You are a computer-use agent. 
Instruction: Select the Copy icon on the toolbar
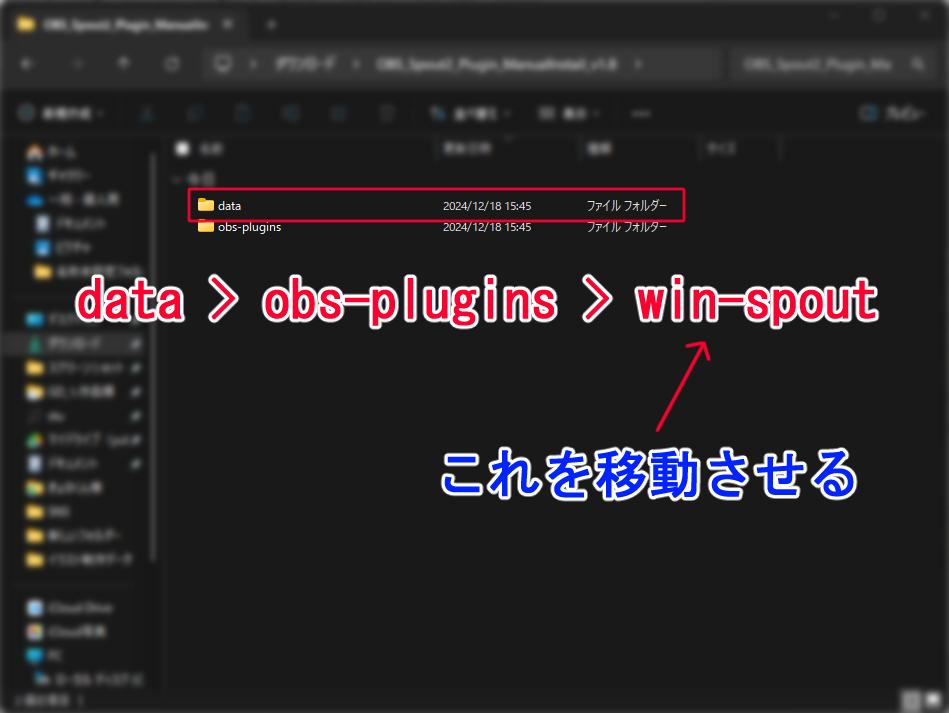coord(194,113)
